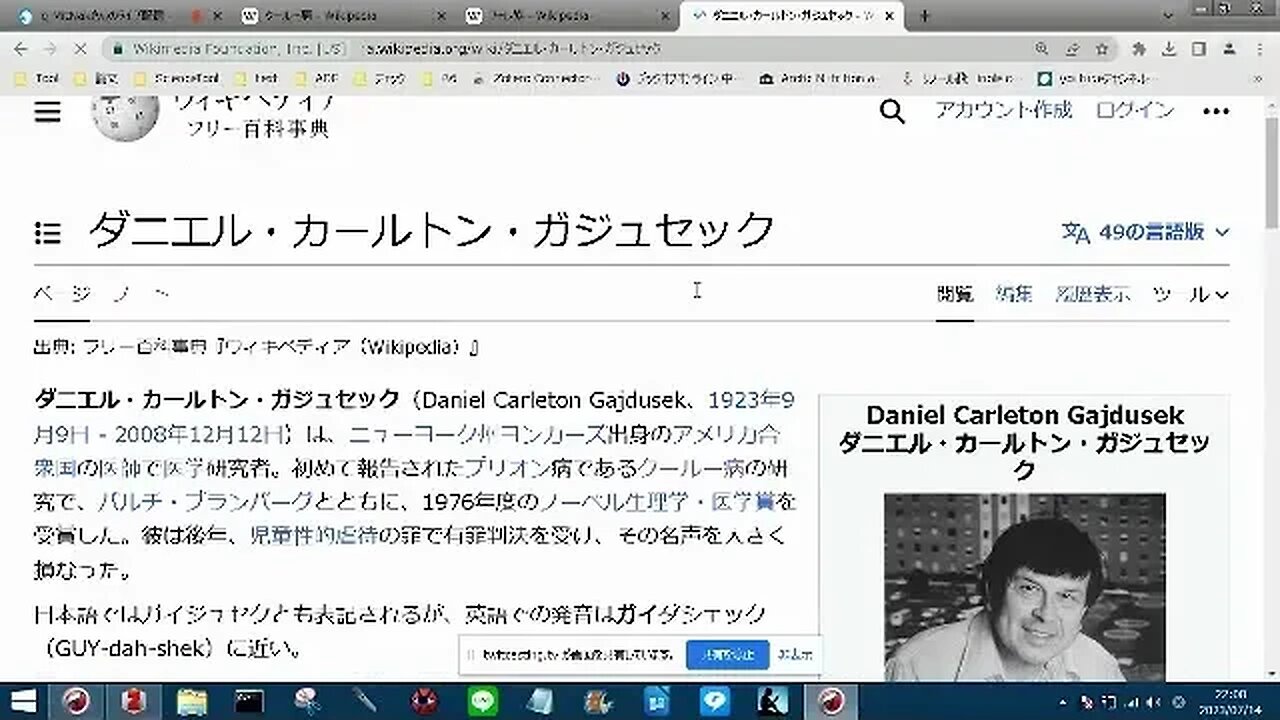
Task: Open File Explorer from the taskbar
Action: [191, 701]
